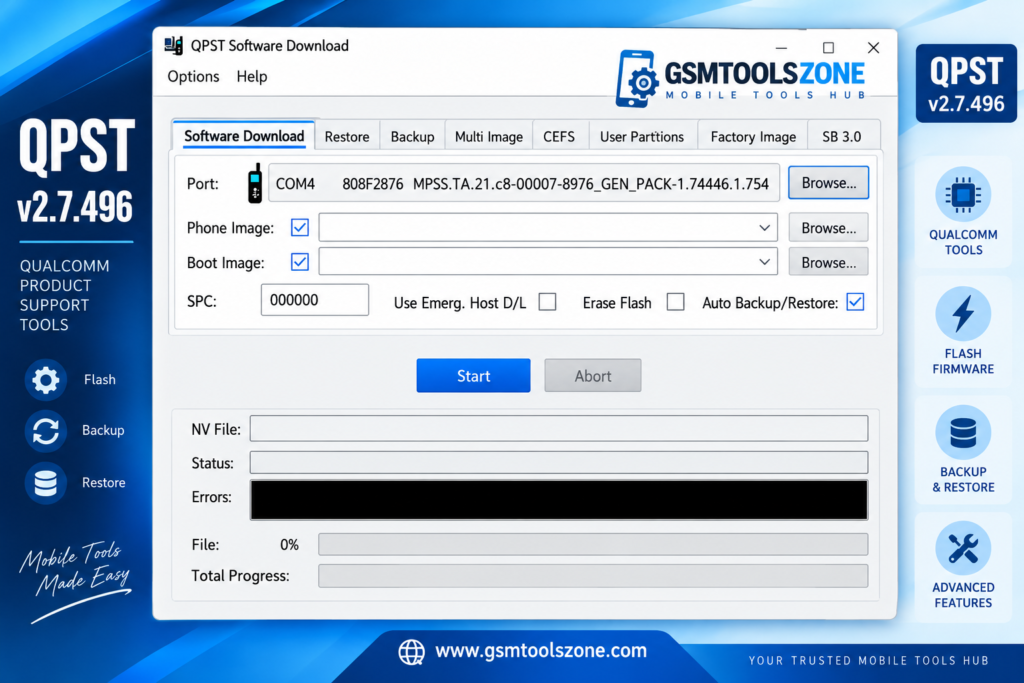Close the QPST Software Download window
Image resolution: width=1024 pixels, height=683 pixels.
point(873,48)
